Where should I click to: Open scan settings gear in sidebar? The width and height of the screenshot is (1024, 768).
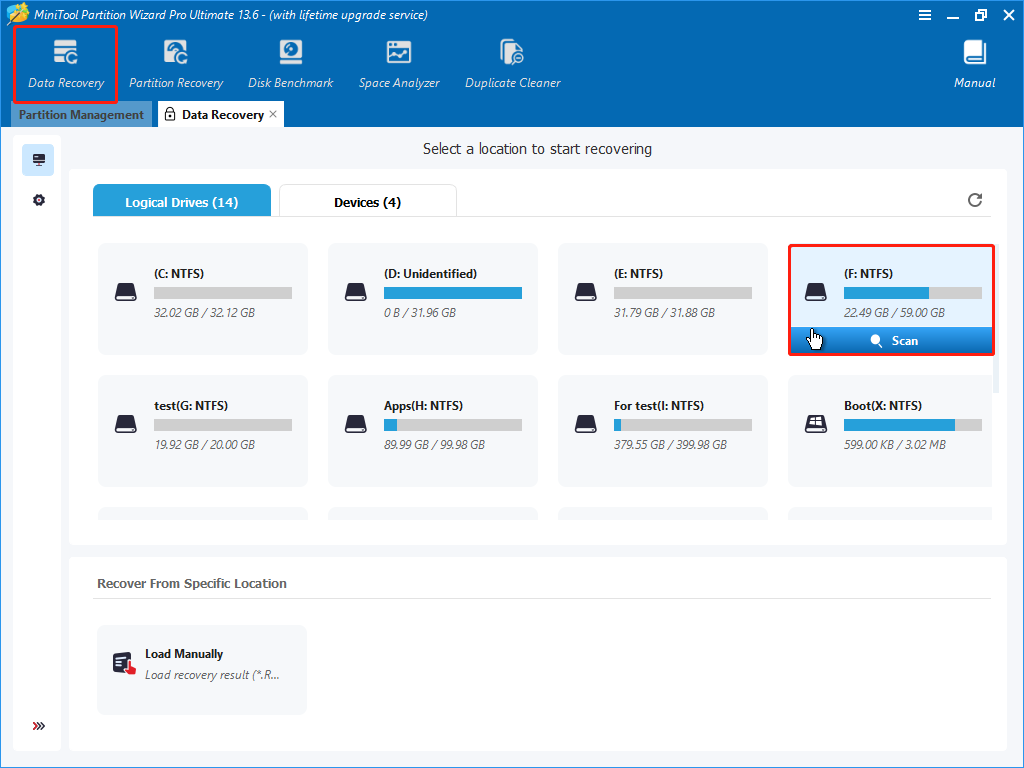[x=39, y=200]
